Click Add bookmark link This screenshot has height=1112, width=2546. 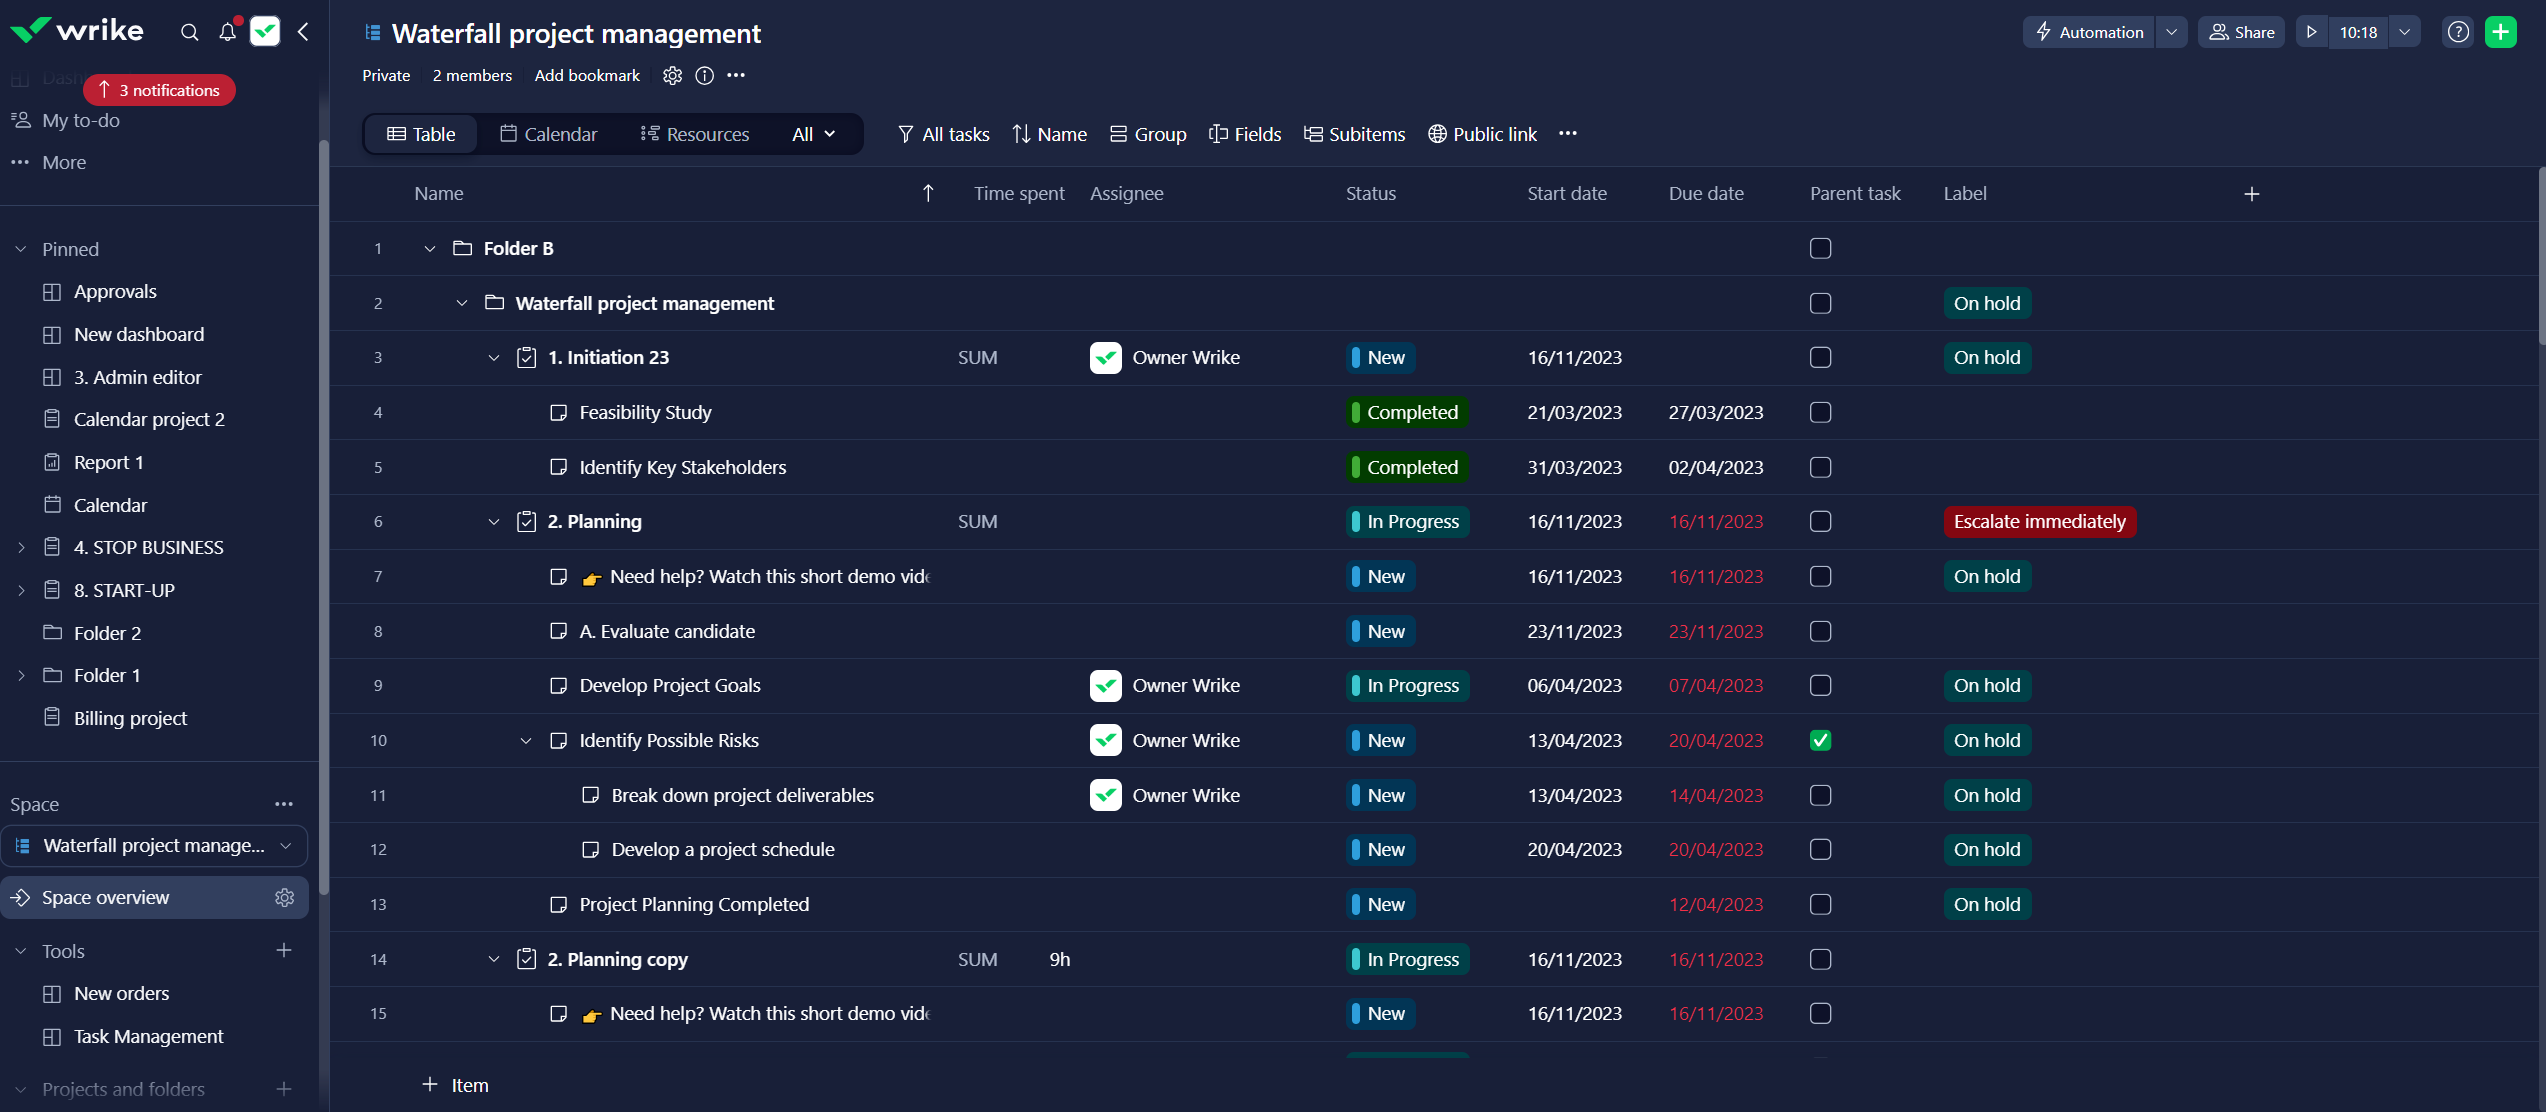[x=587, y=76]
